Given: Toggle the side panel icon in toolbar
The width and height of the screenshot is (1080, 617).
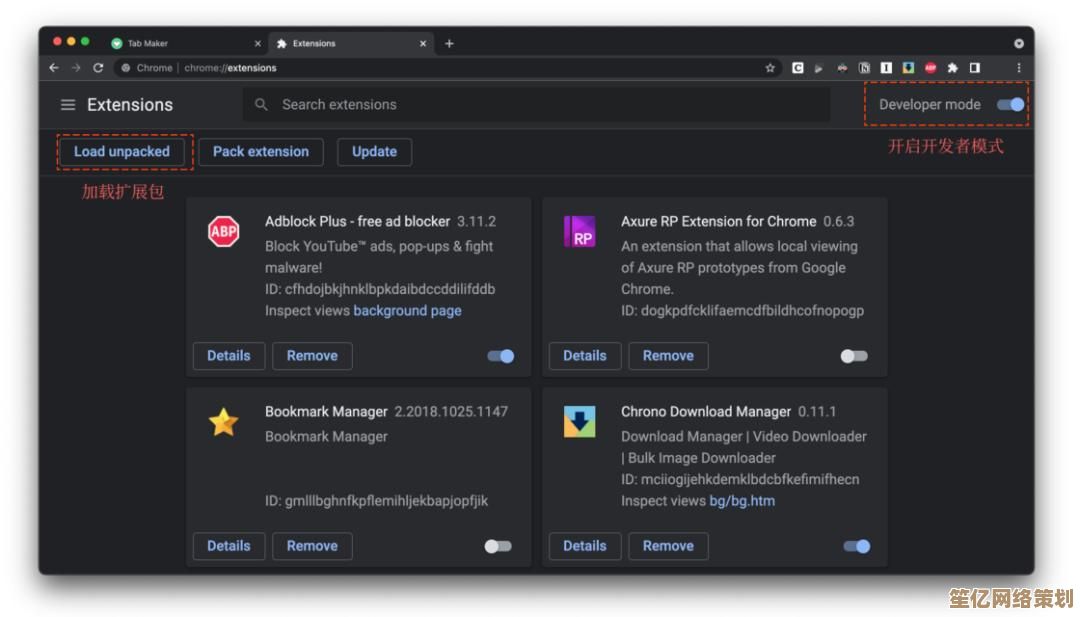Looking at the screenshot, I should coord(975,67).
